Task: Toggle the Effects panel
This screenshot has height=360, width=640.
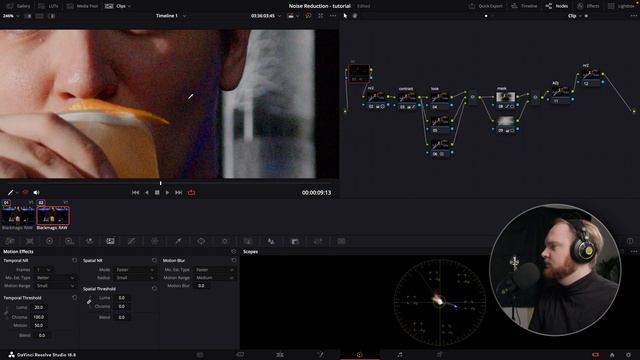Action: (588, 6)
